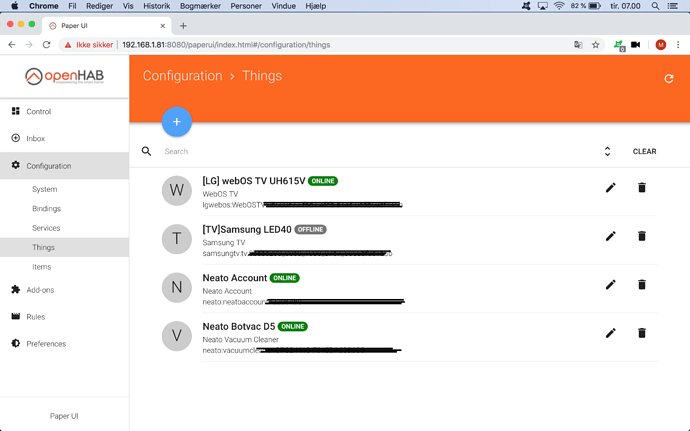
Task: Click the green extension icon in toolbar
Action: (x=619, y=45)
